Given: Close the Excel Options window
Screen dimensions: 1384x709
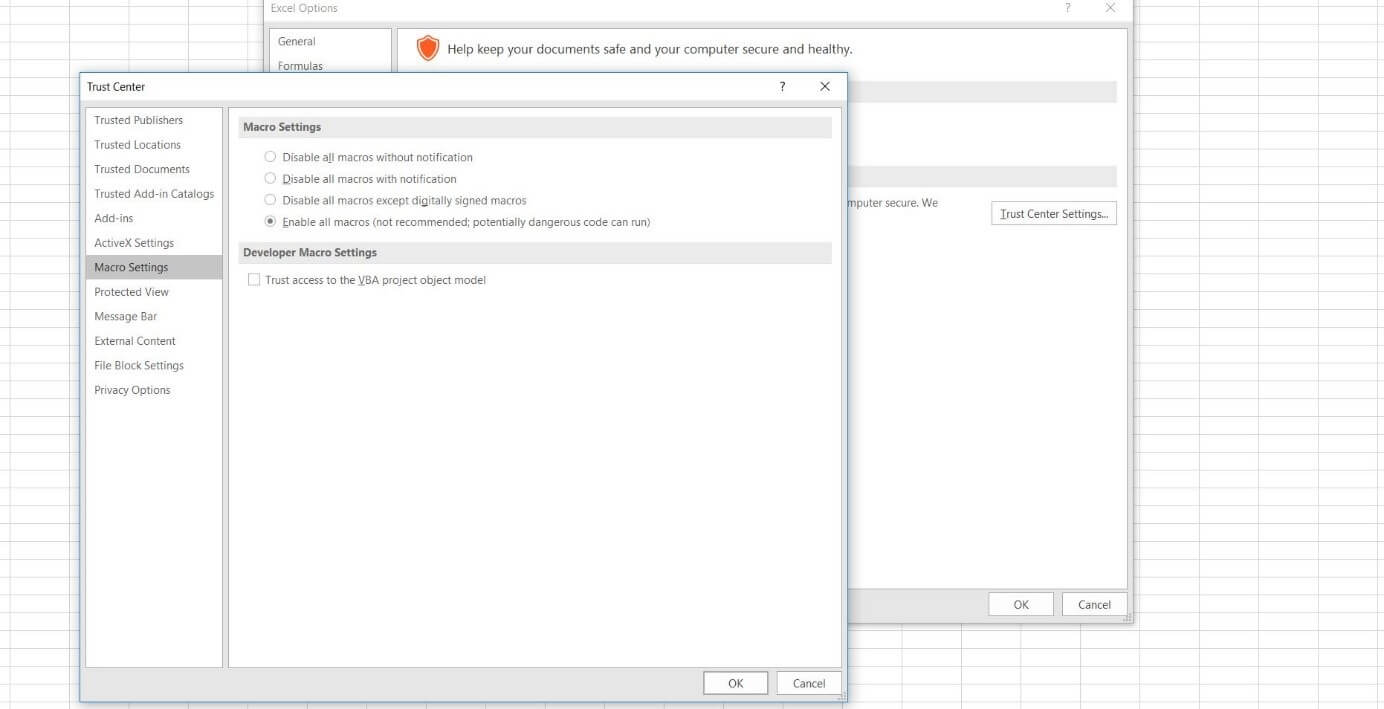Looking at the screenshot, I should tap(1111, 8).
